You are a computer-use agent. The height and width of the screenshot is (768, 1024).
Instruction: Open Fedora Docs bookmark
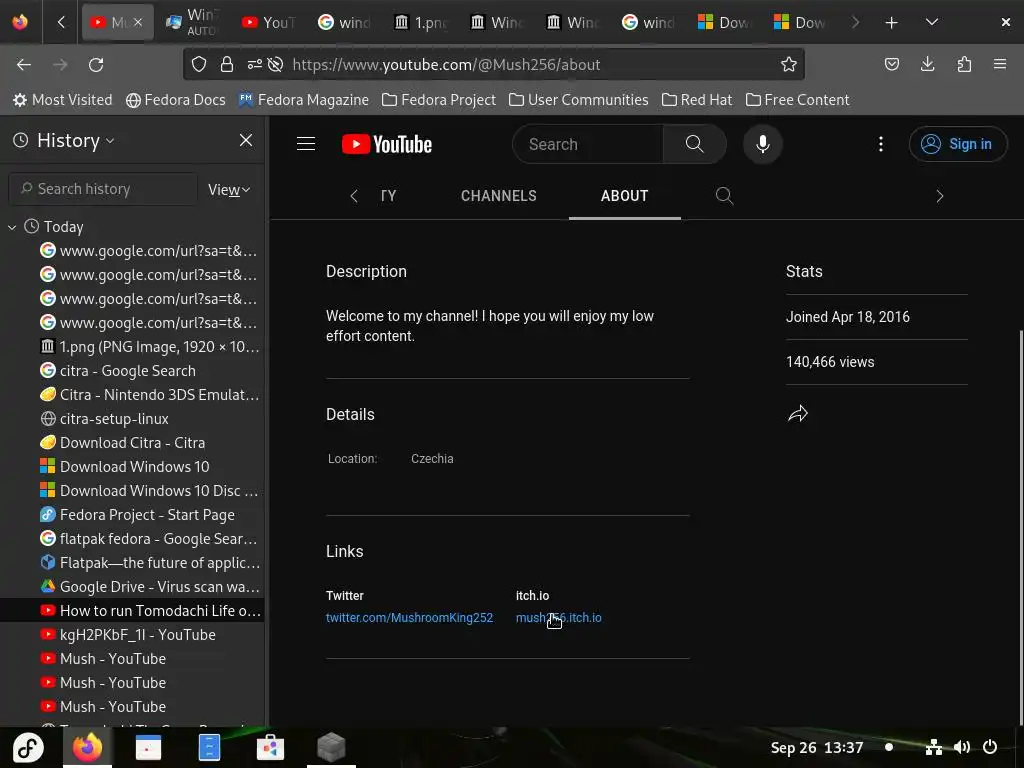coord(176,100)
